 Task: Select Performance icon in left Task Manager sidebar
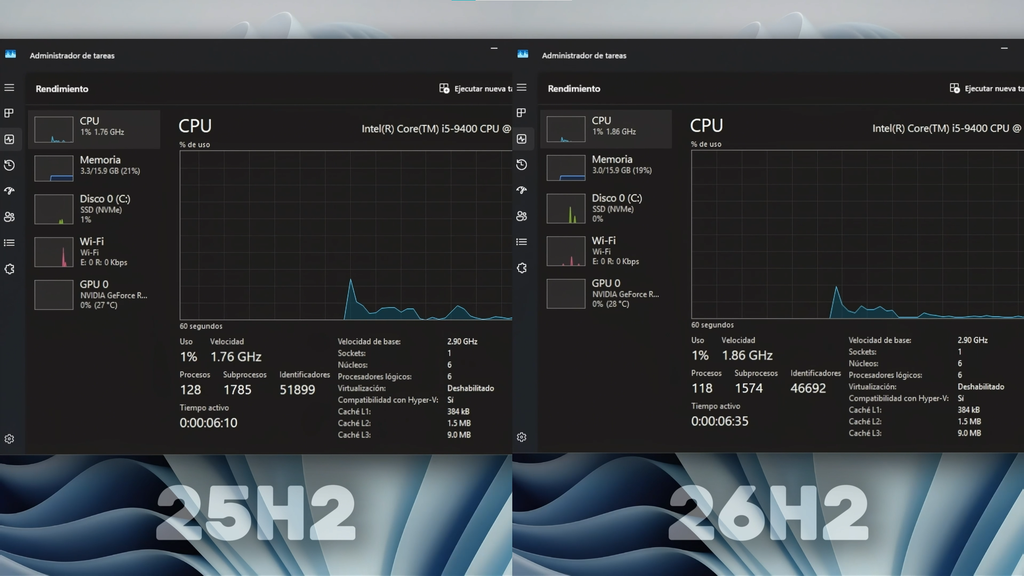pos(9,139)
